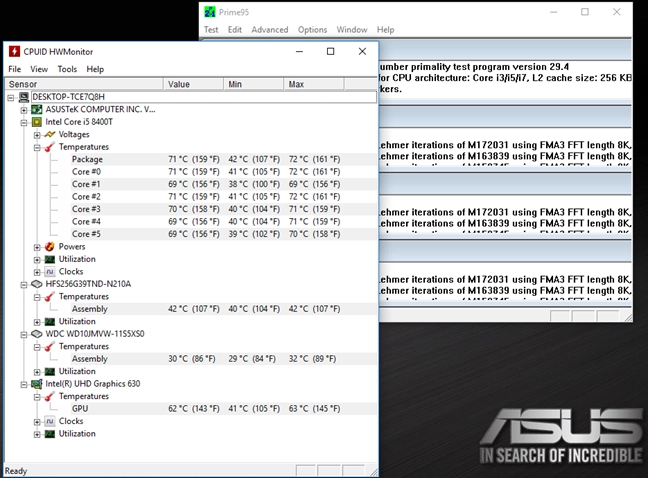Click the thermometer icon of CPU Temperatures
648x478 pixels.
coord(50,147)
